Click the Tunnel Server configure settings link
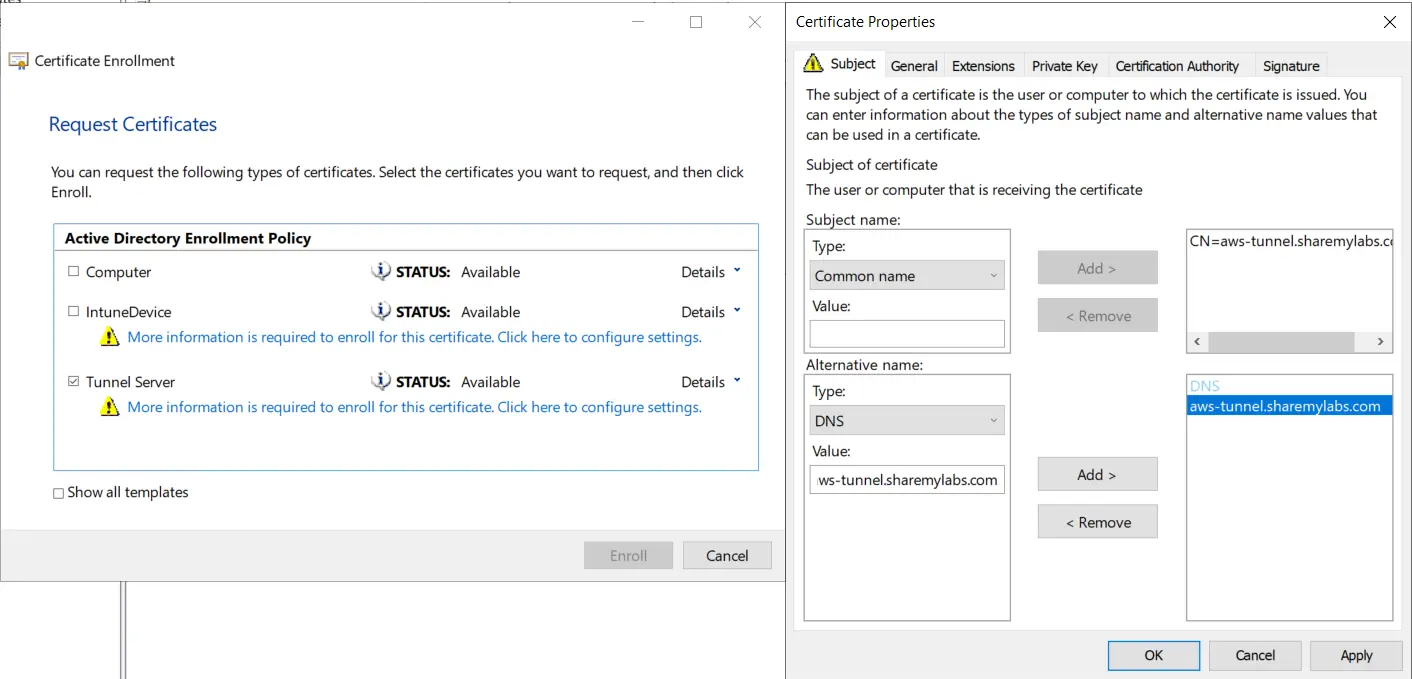1412x679 pixels. [414, 408]
